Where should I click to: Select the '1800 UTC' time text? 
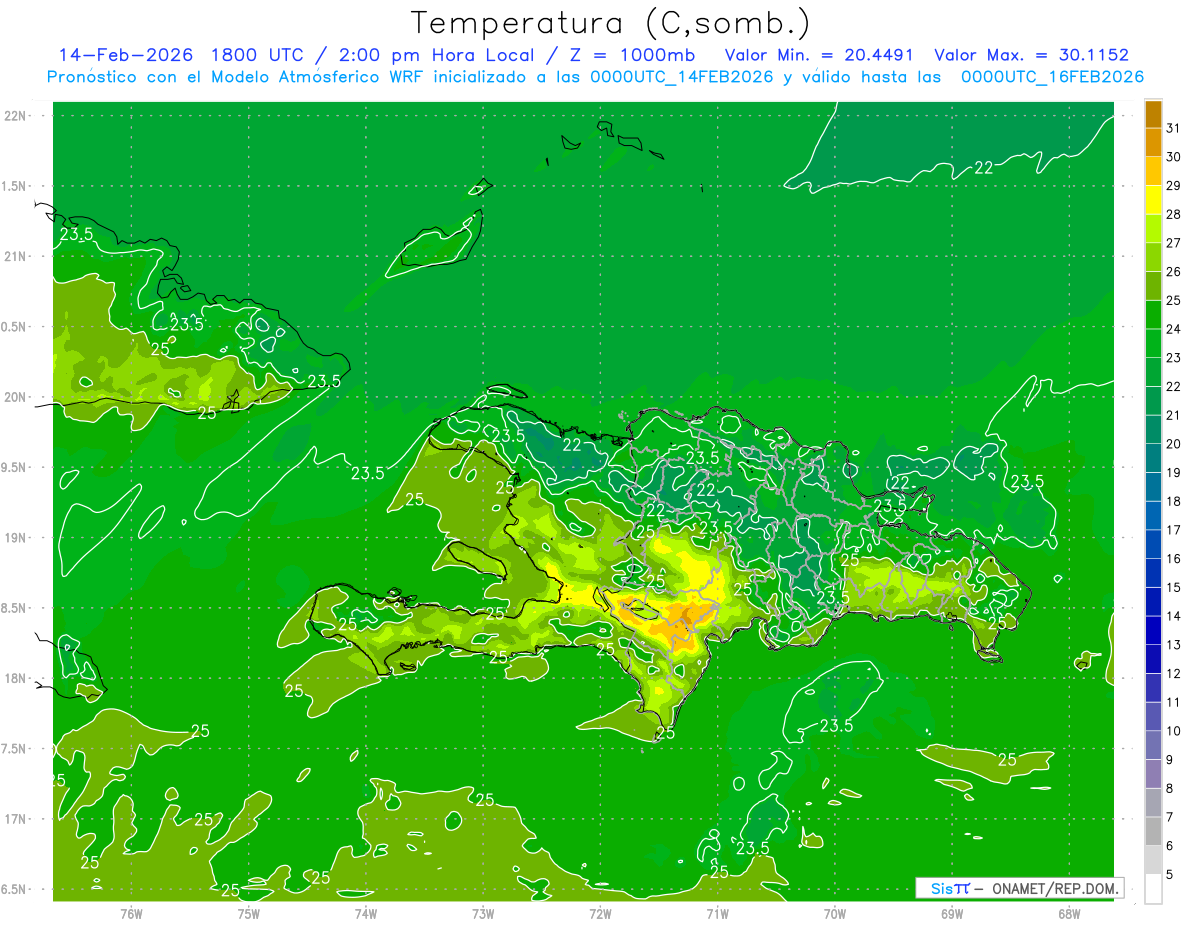pos(260,55)
